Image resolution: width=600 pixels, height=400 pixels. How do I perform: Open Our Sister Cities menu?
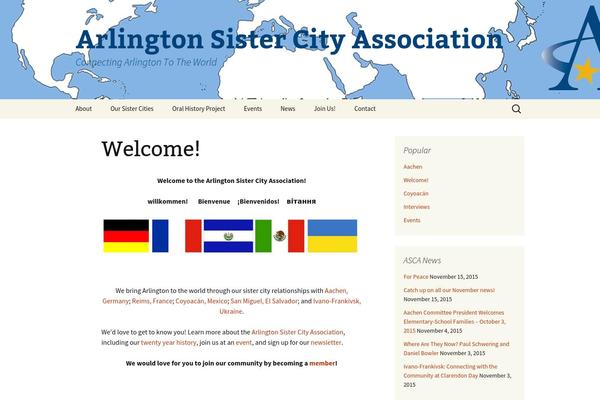tap(132, 109)
